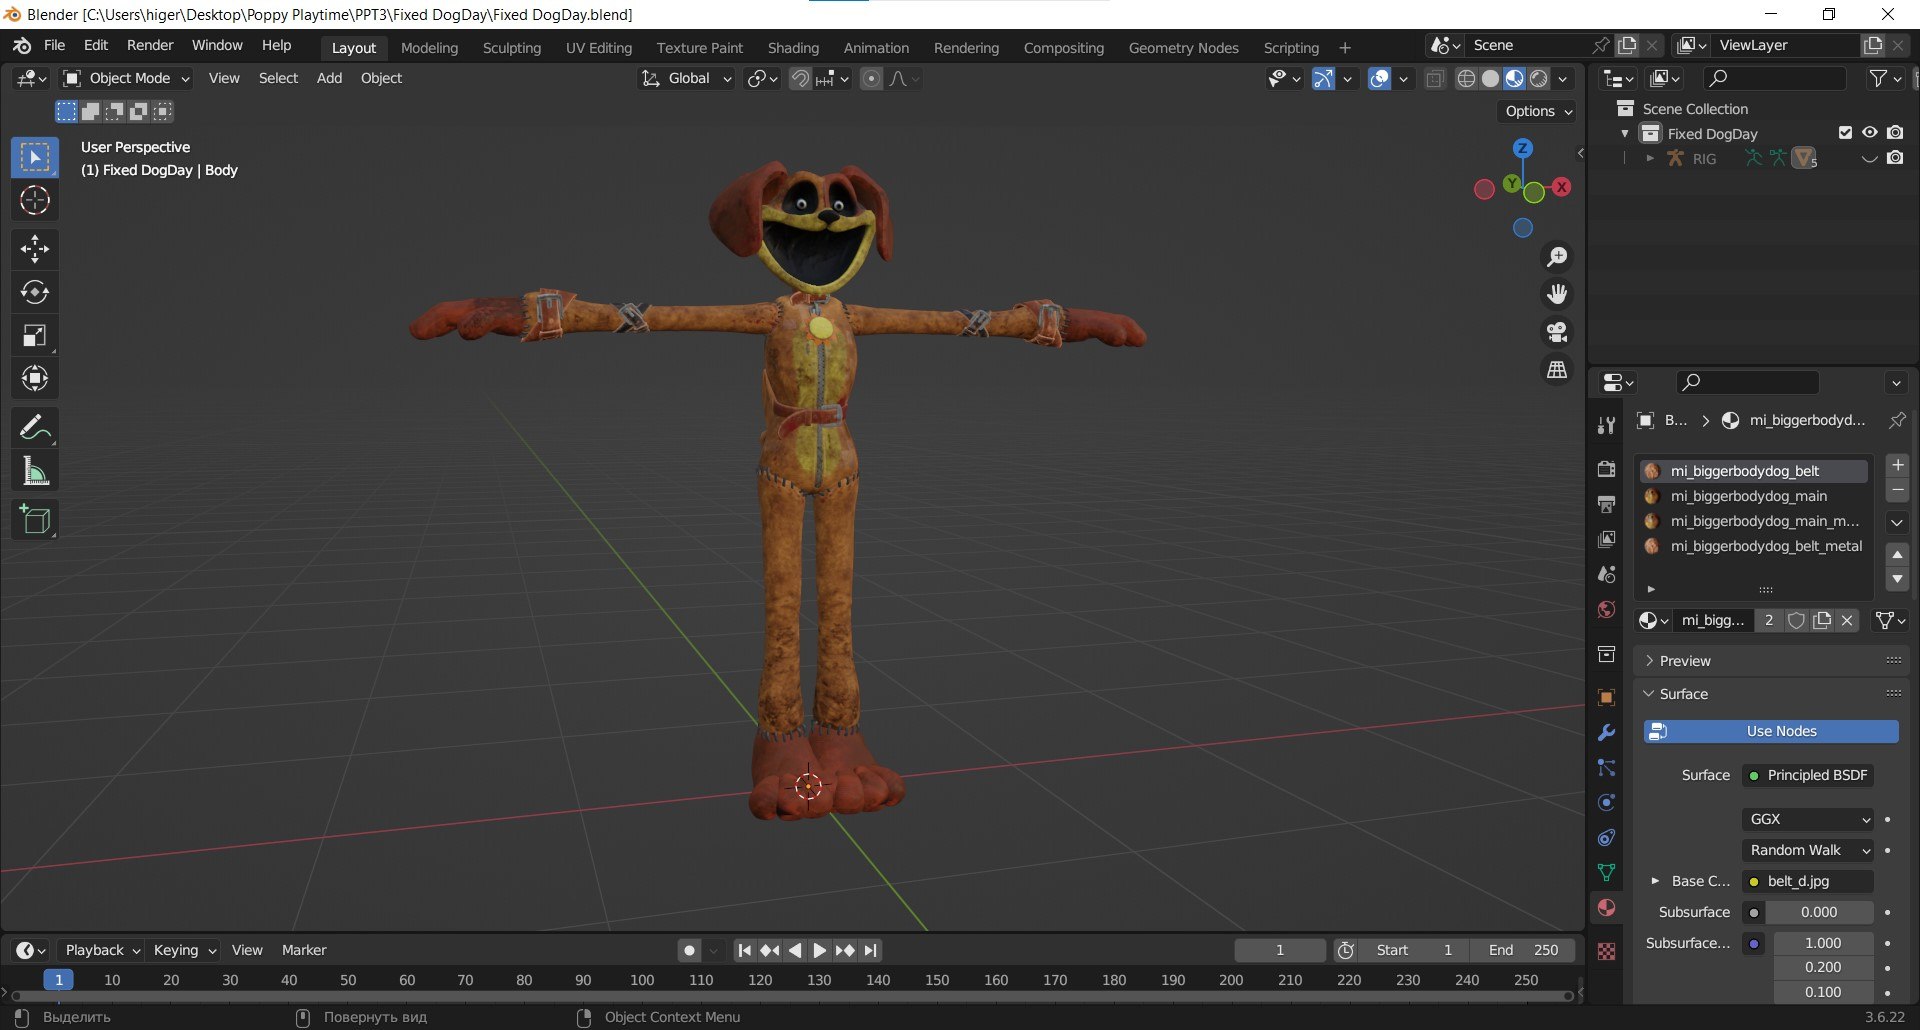Select the Cursor tool in toolbar
The width and height of the screenshot is (1920, 1030).
tap(35, 201)
